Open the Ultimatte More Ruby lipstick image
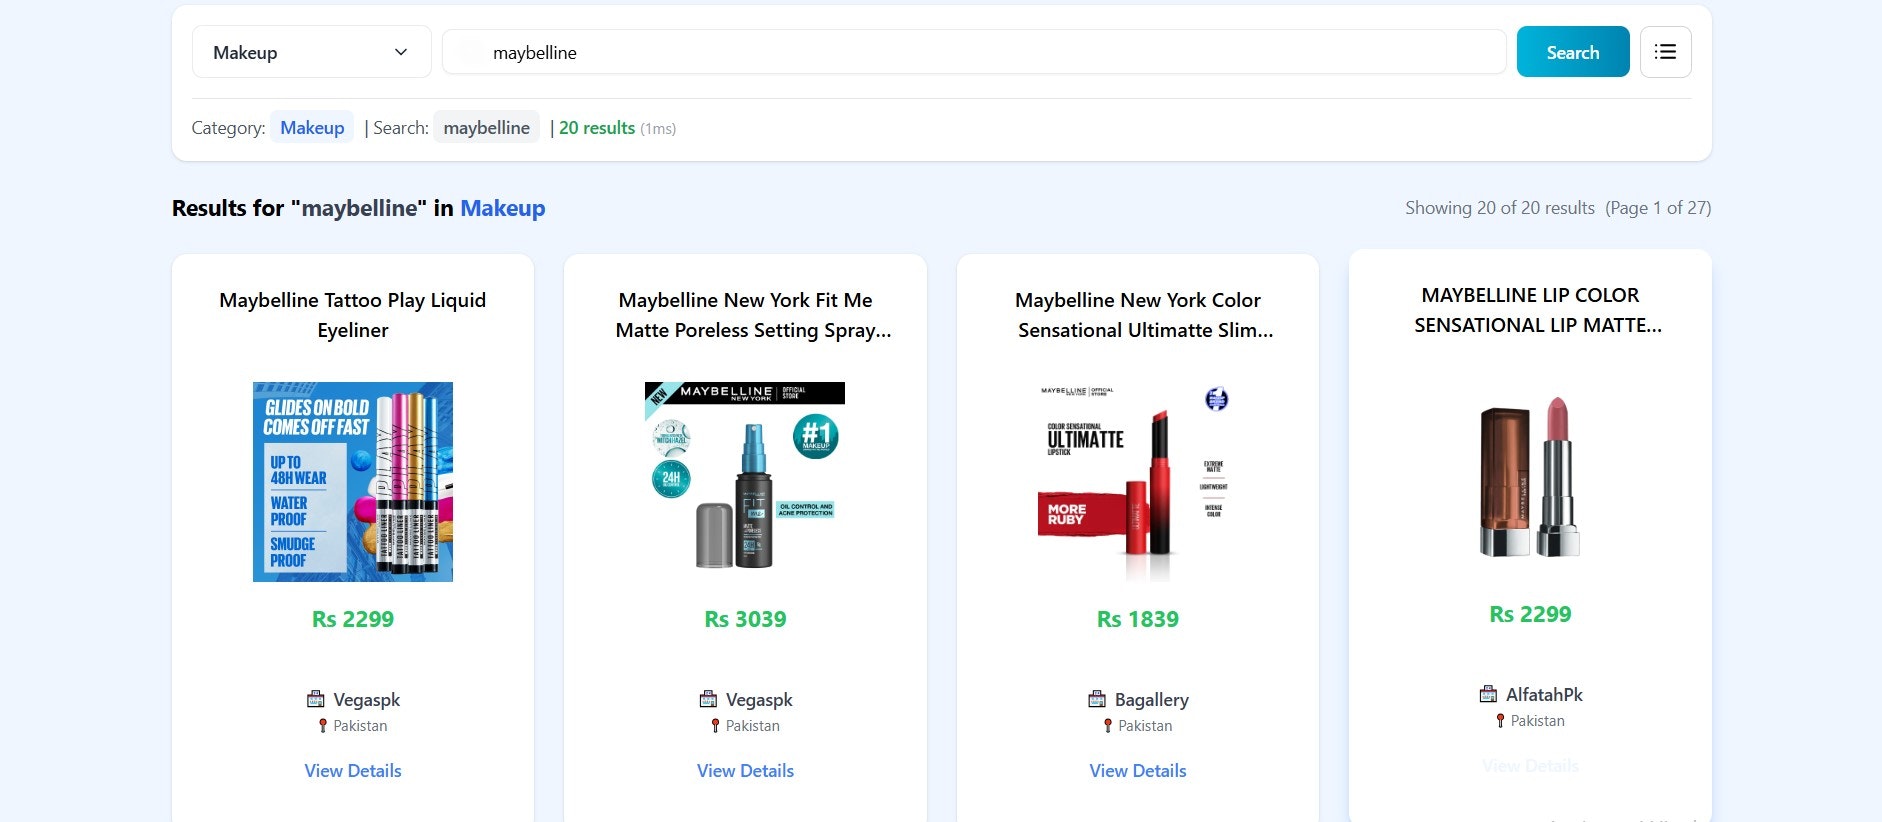This screenshot has width=1882, height=822. point(1138,482)
